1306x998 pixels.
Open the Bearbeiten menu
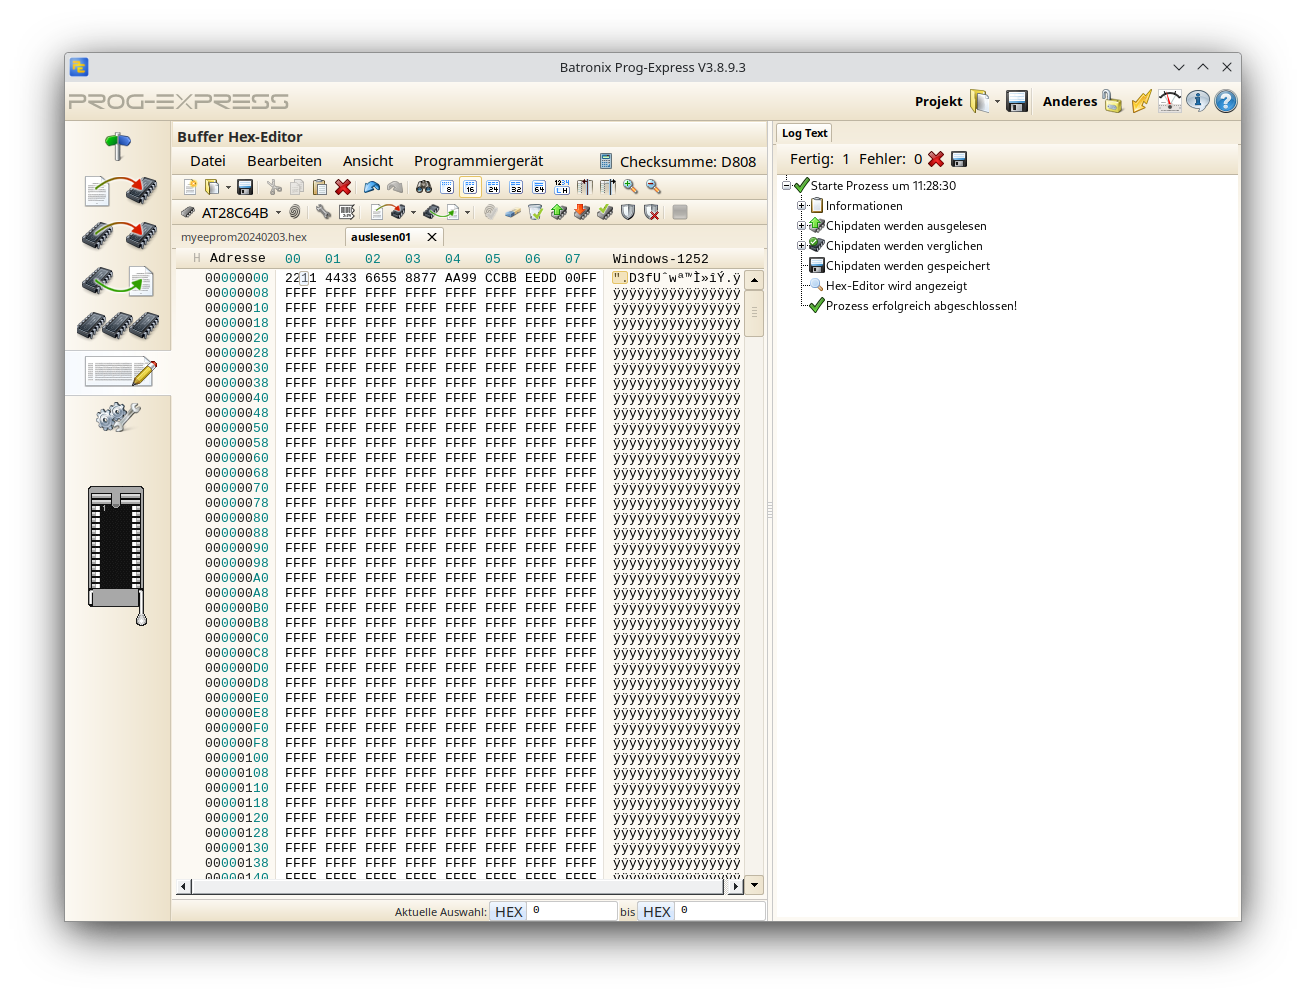pyautogui.click(x=284, y=160)
